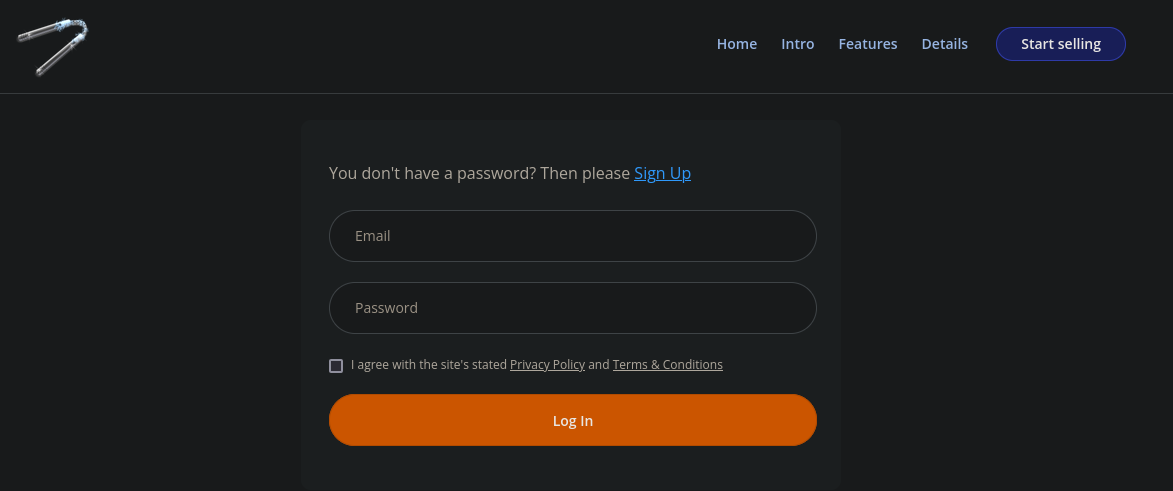Click the dark blue Start selling pill
Viewport: 1173px width, 491px height.
coord(1061,44)
